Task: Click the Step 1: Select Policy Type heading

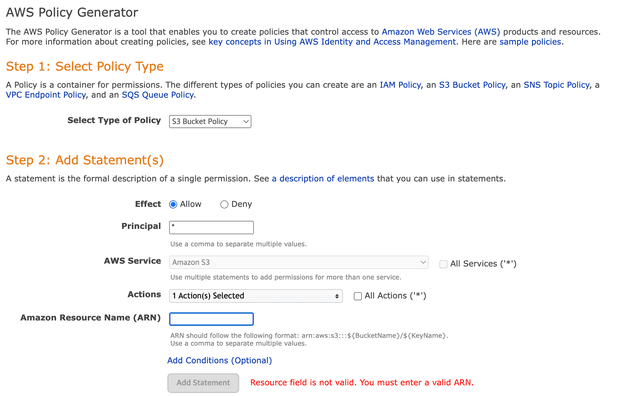Action: (x=85, y=66)
